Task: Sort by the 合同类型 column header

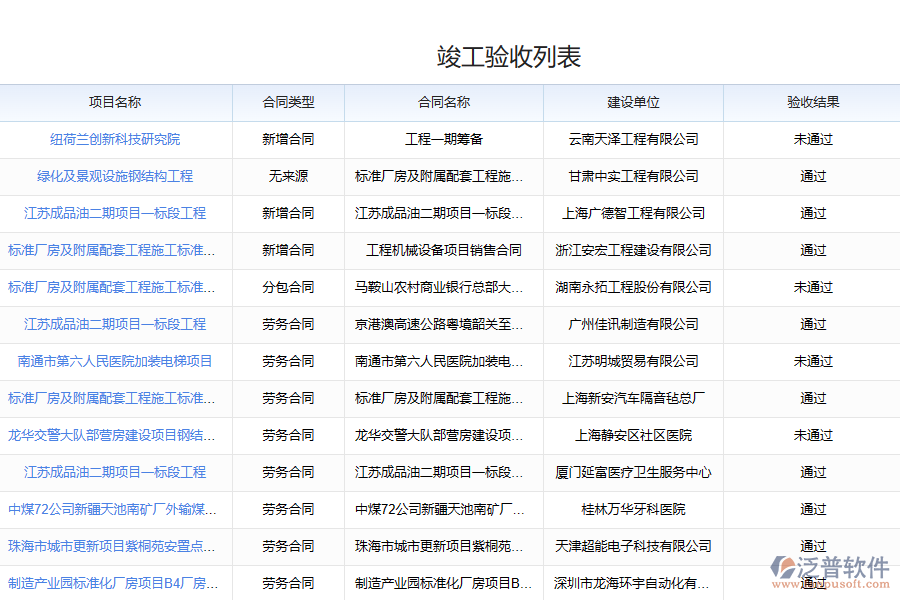Action: pyautogui.click(x=288, y=102)
